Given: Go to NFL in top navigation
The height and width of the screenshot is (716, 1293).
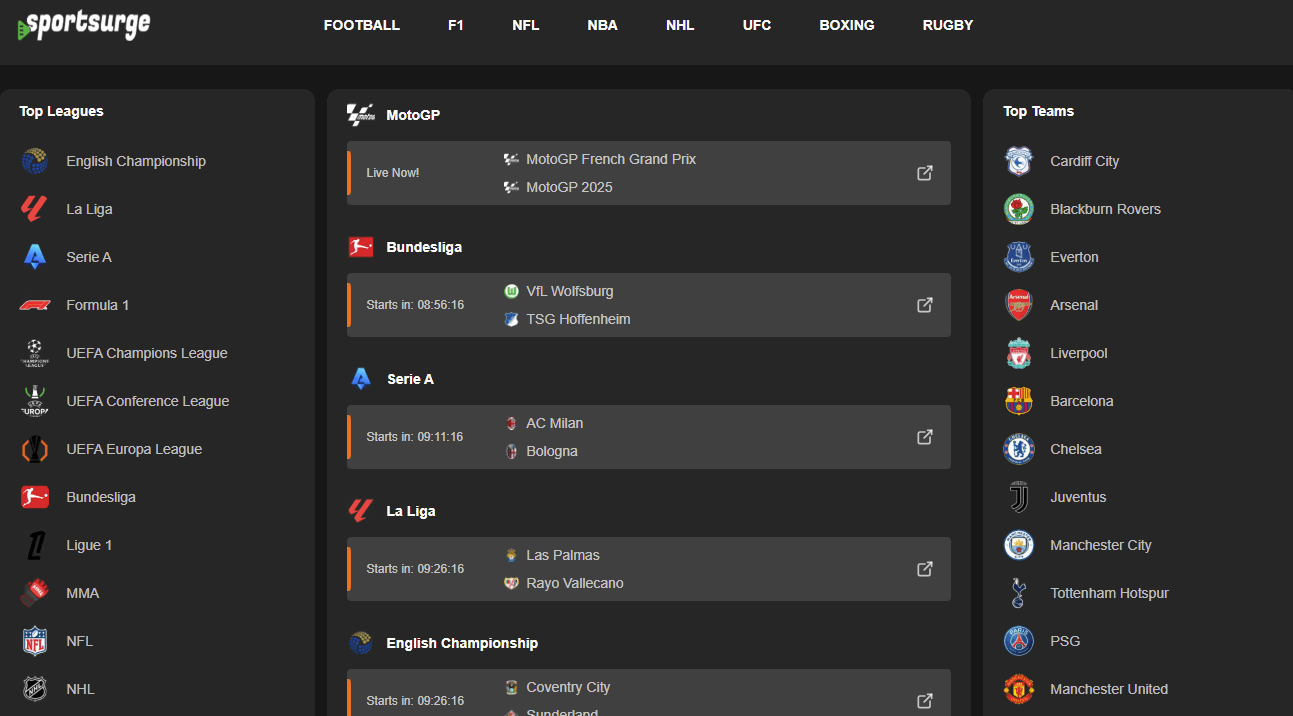Looking at the screenshot, I should (x=526, y=25).
